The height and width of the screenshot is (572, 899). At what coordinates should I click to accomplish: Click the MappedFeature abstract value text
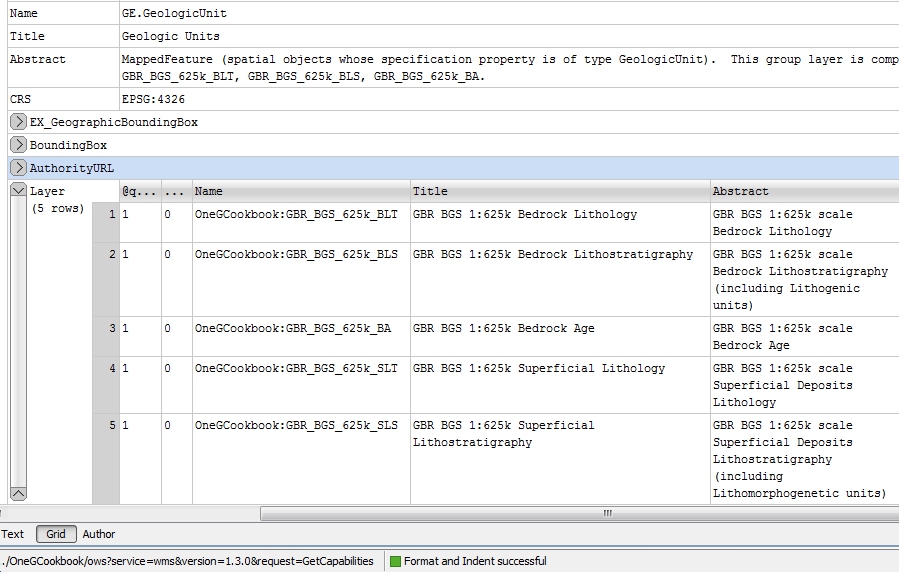pyautogui.click(x=510, y=68)
